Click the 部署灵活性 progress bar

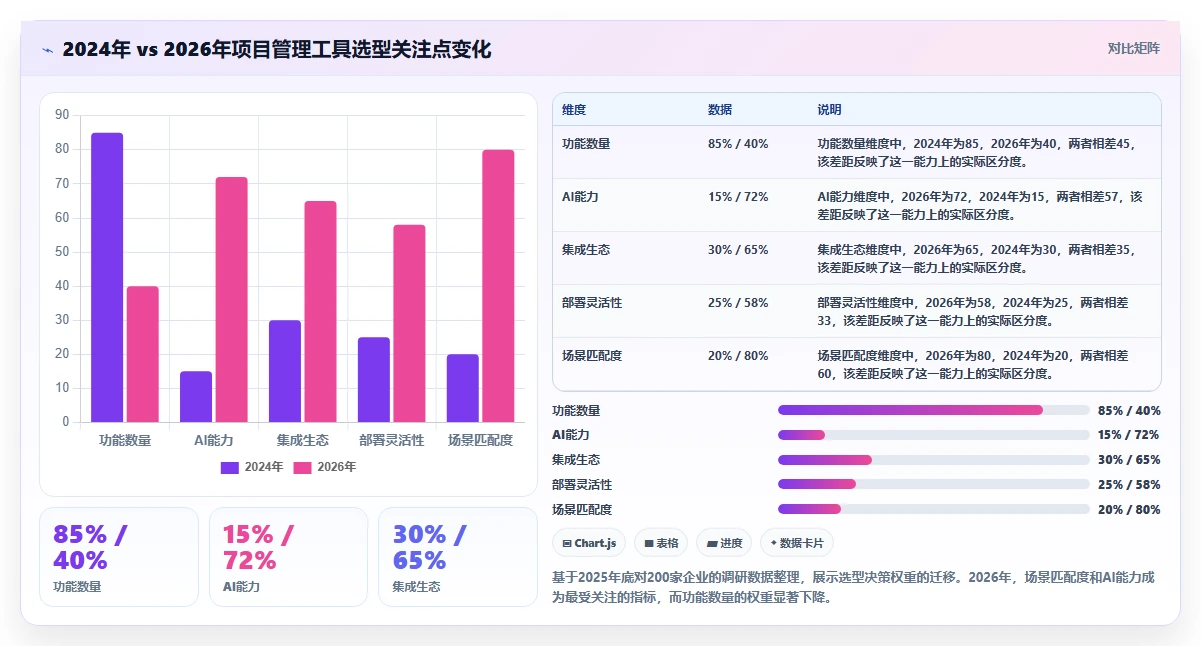click(933, 484)
